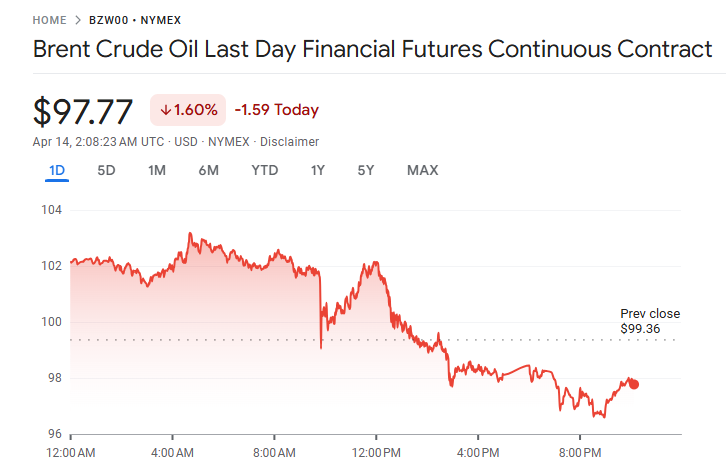The height and width of the screenshot is (472, 726).
Task: Switch to the 5D chart range
Action: pyautogui.click(x=106, y=170)
